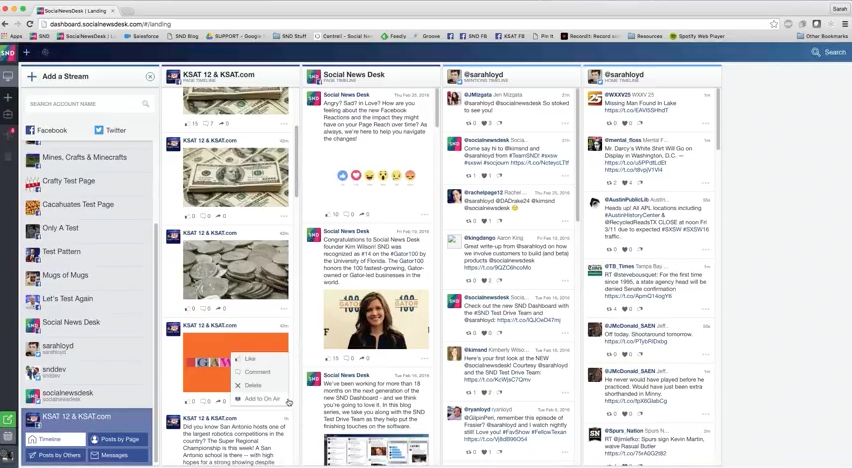Open the green compose post icon
The height and width of the screenshot is (468, 852).
pyautogui.click(x=8, y=420)
